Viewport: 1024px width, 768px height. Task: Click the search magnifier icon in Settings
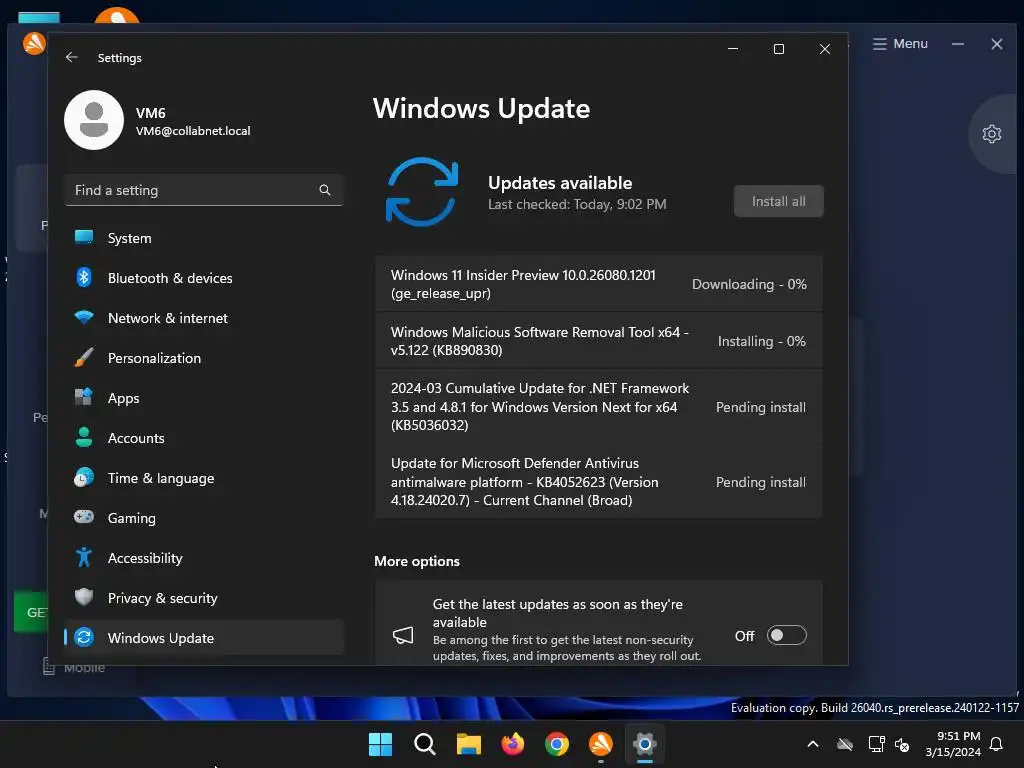tap(325, 190)
